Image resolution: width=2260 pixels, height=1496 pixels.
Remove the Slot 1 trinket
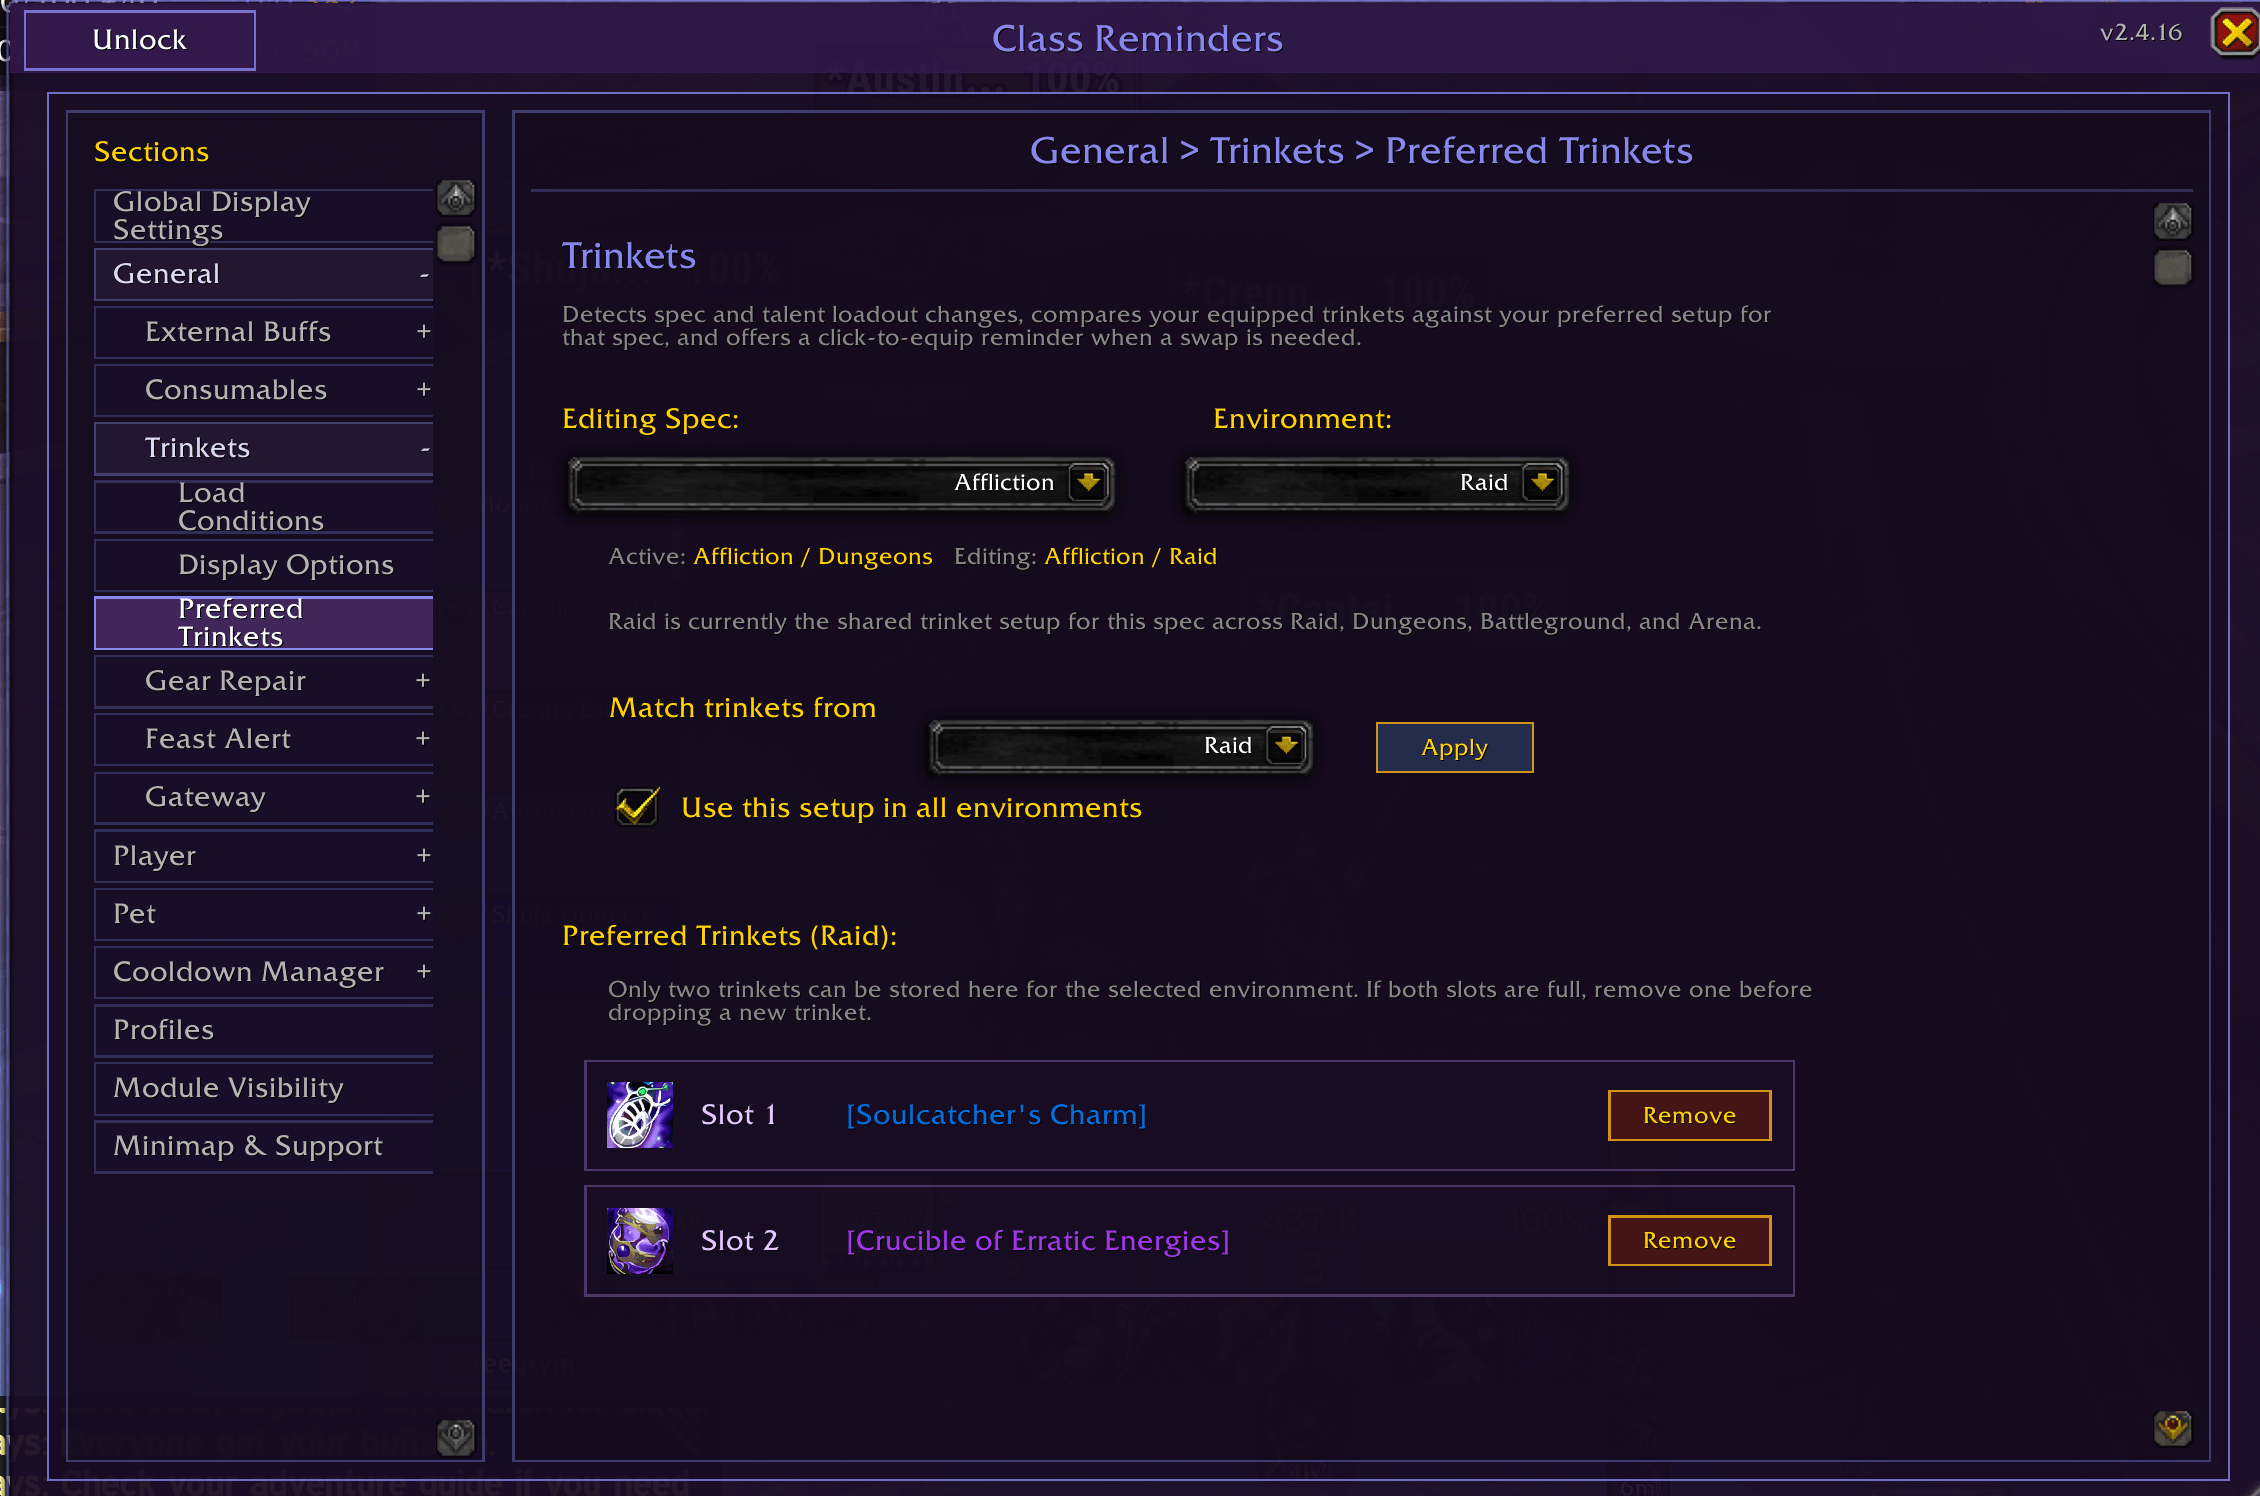click(x=1690, y=1115)
